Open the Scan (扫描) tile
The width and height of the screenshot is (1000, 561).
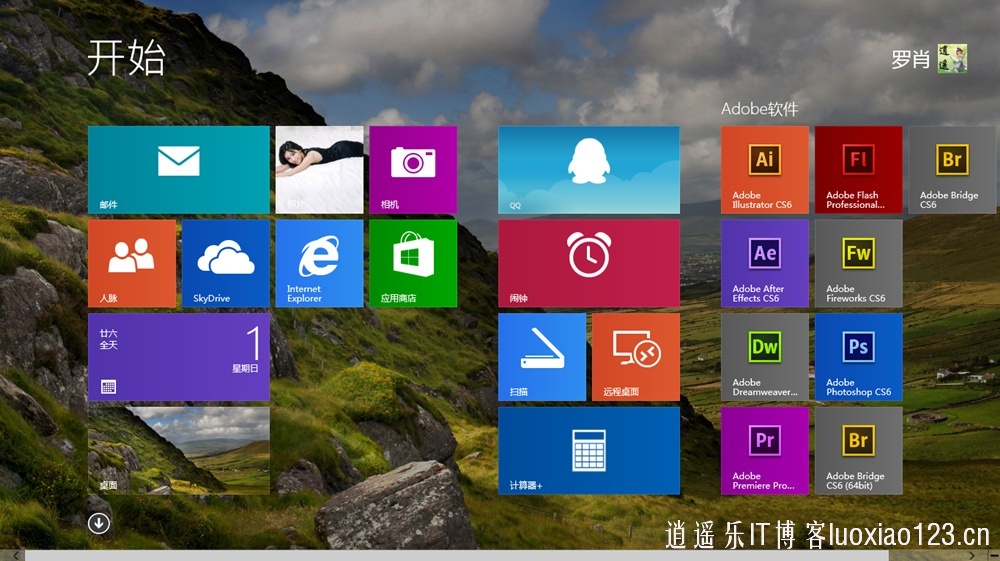pos(542,357)
